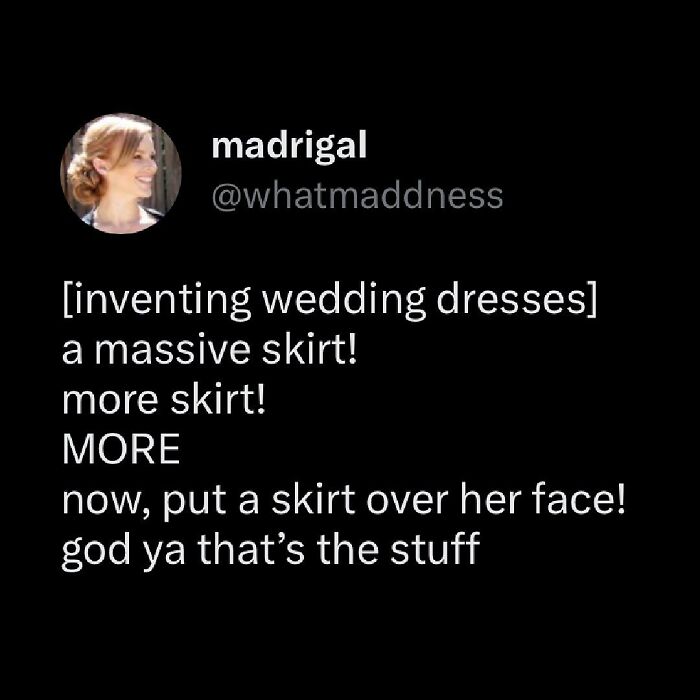Click the word "now," in the tweet
The height and width of the screenshot is (700, 700).
pos(108,500)
